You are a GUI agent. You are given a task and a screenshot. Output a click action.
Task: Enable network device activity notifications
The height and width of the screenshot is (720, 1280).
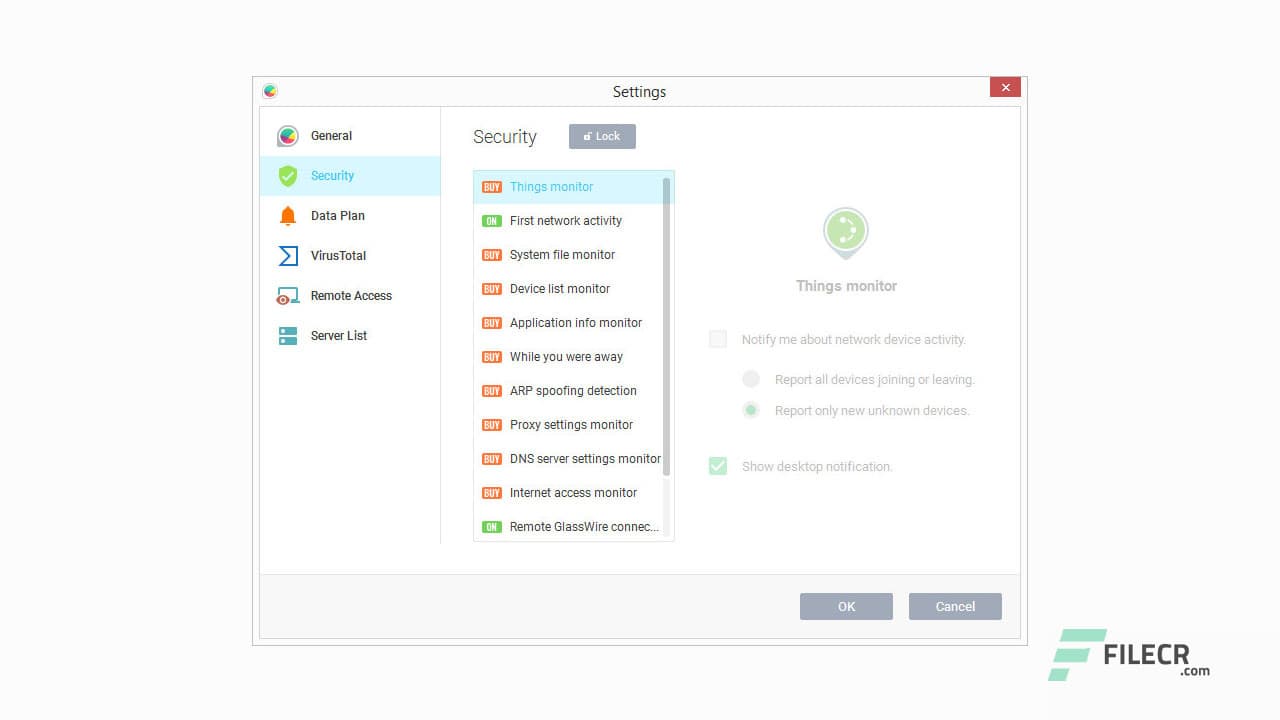pos(717,339)
